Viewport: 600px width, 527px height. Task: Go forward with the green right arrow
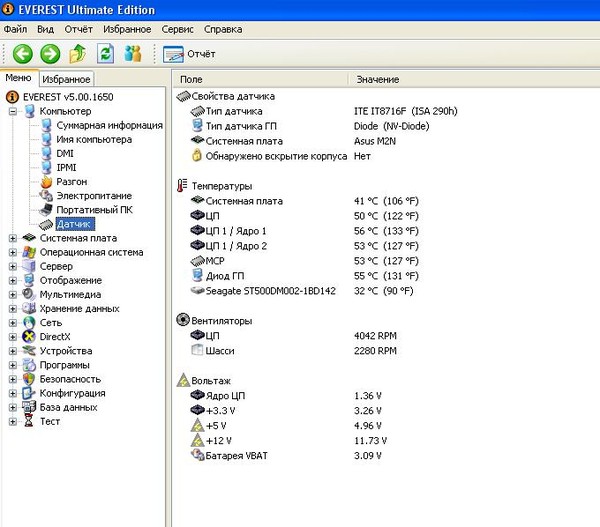pyautogui.click(x=50, y=54)
